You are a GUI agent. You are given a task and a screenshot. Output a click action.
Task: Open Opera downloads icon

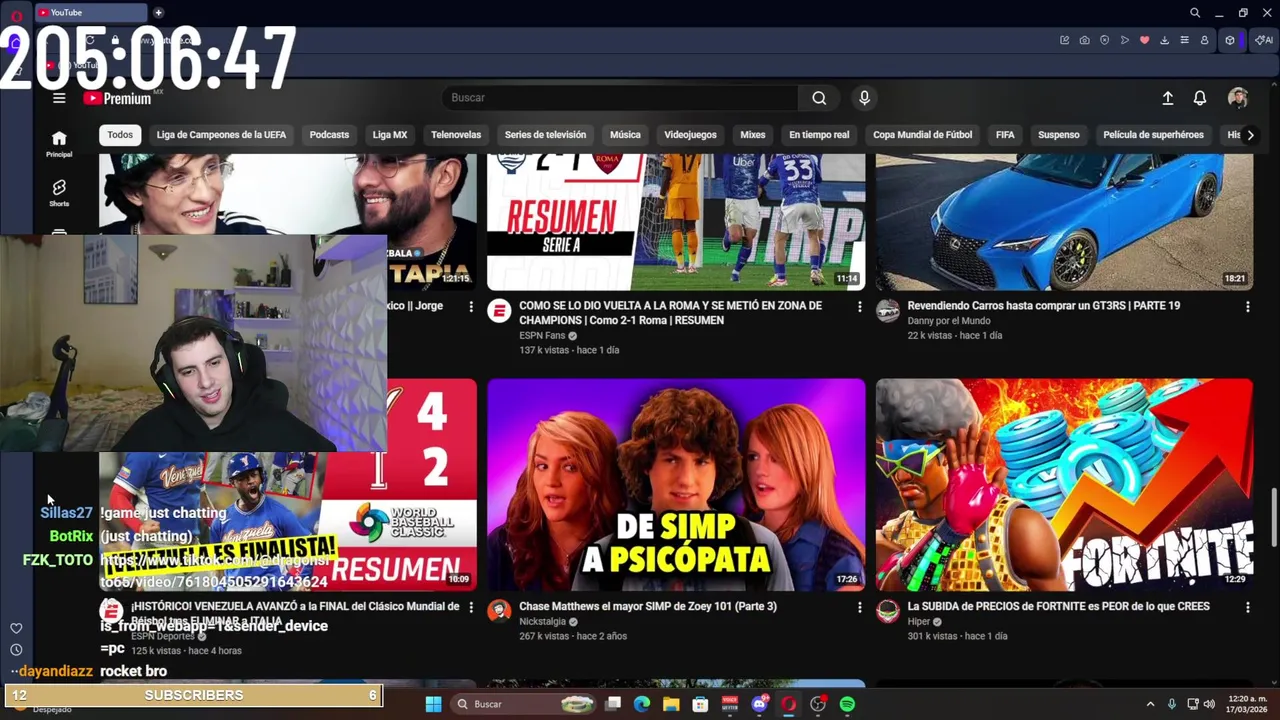click(1165, 40)
